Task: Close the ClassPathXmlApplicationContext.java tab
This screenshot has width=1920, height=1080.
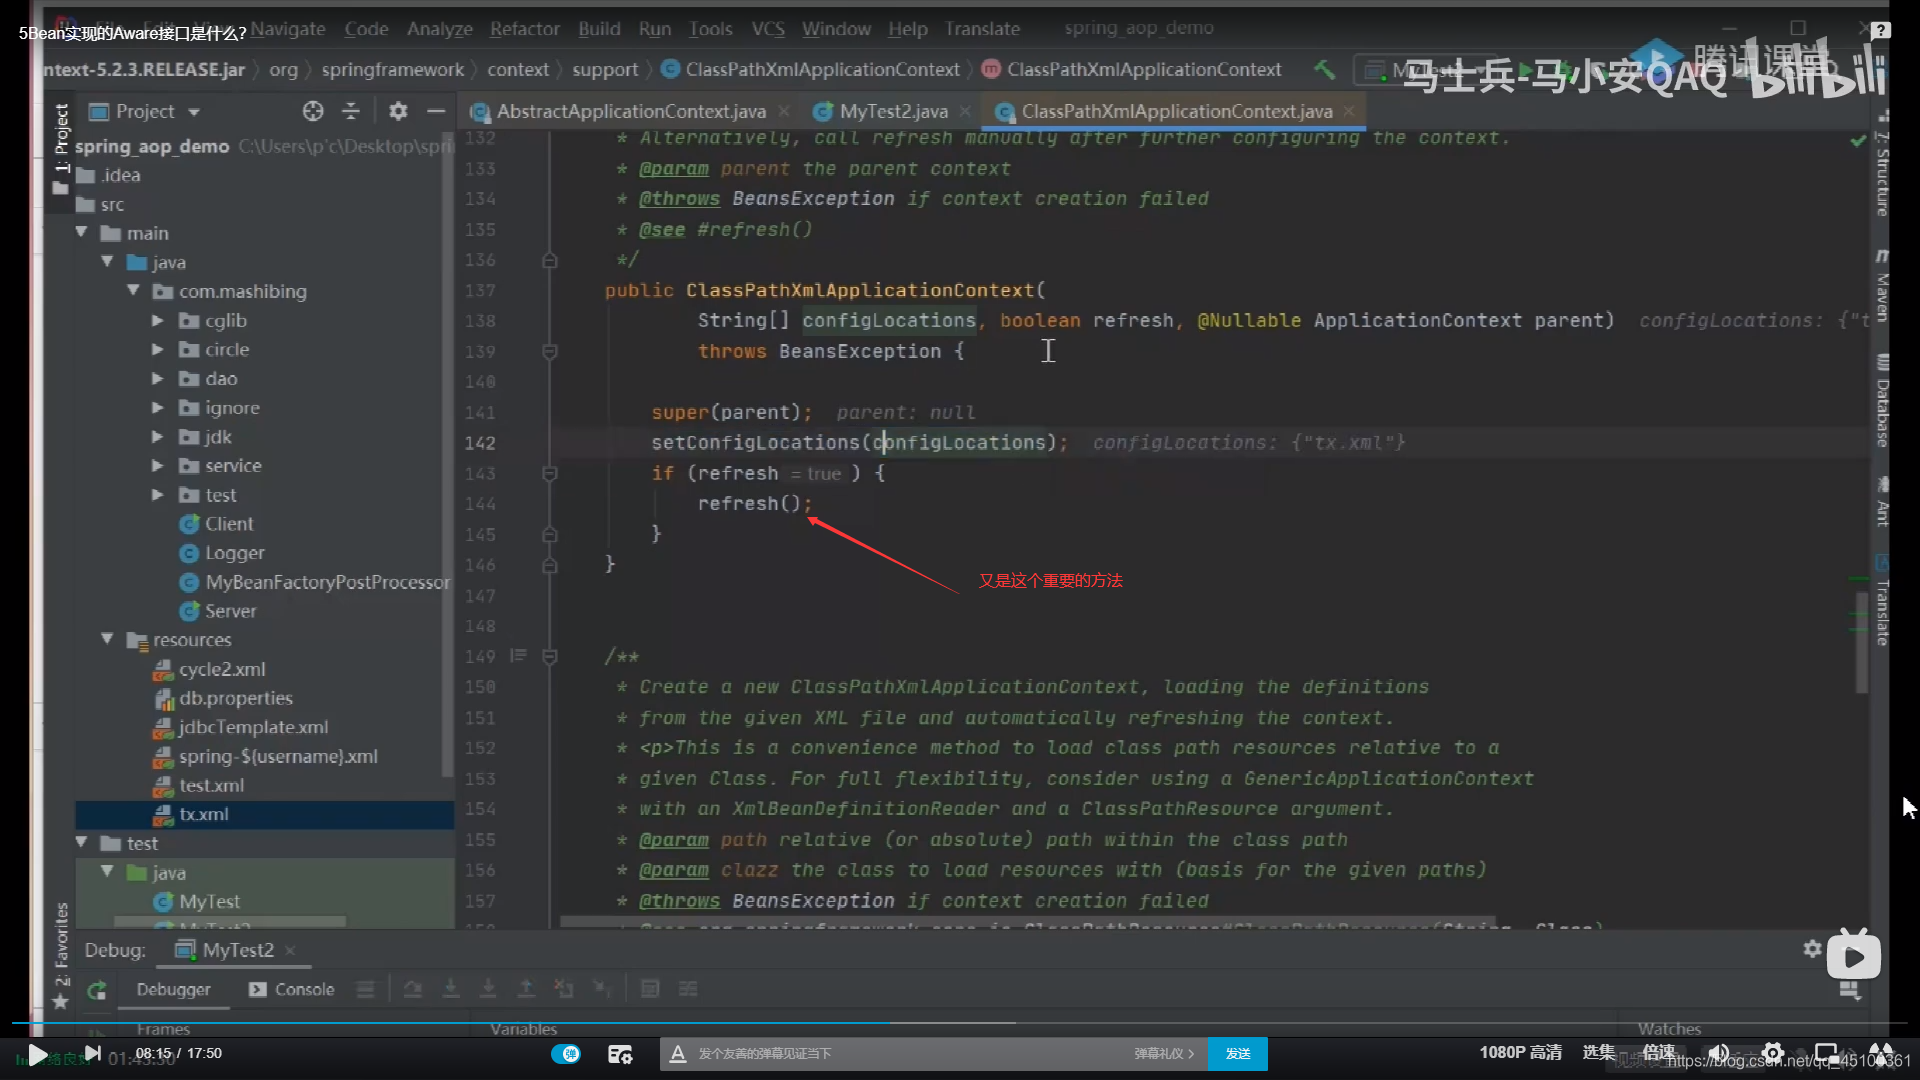Action: [x=1349, y=111]
